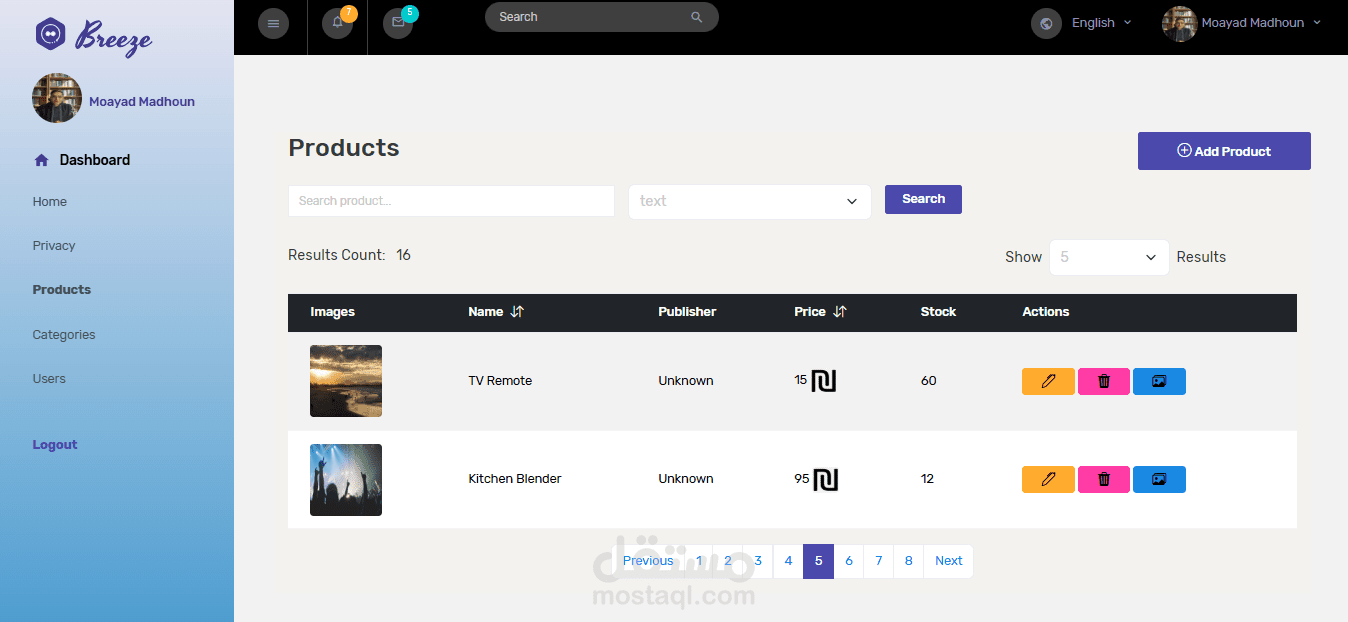1348x622 pixels.
Task: Delete the TV Remote product
Action: click(1104, 381)
